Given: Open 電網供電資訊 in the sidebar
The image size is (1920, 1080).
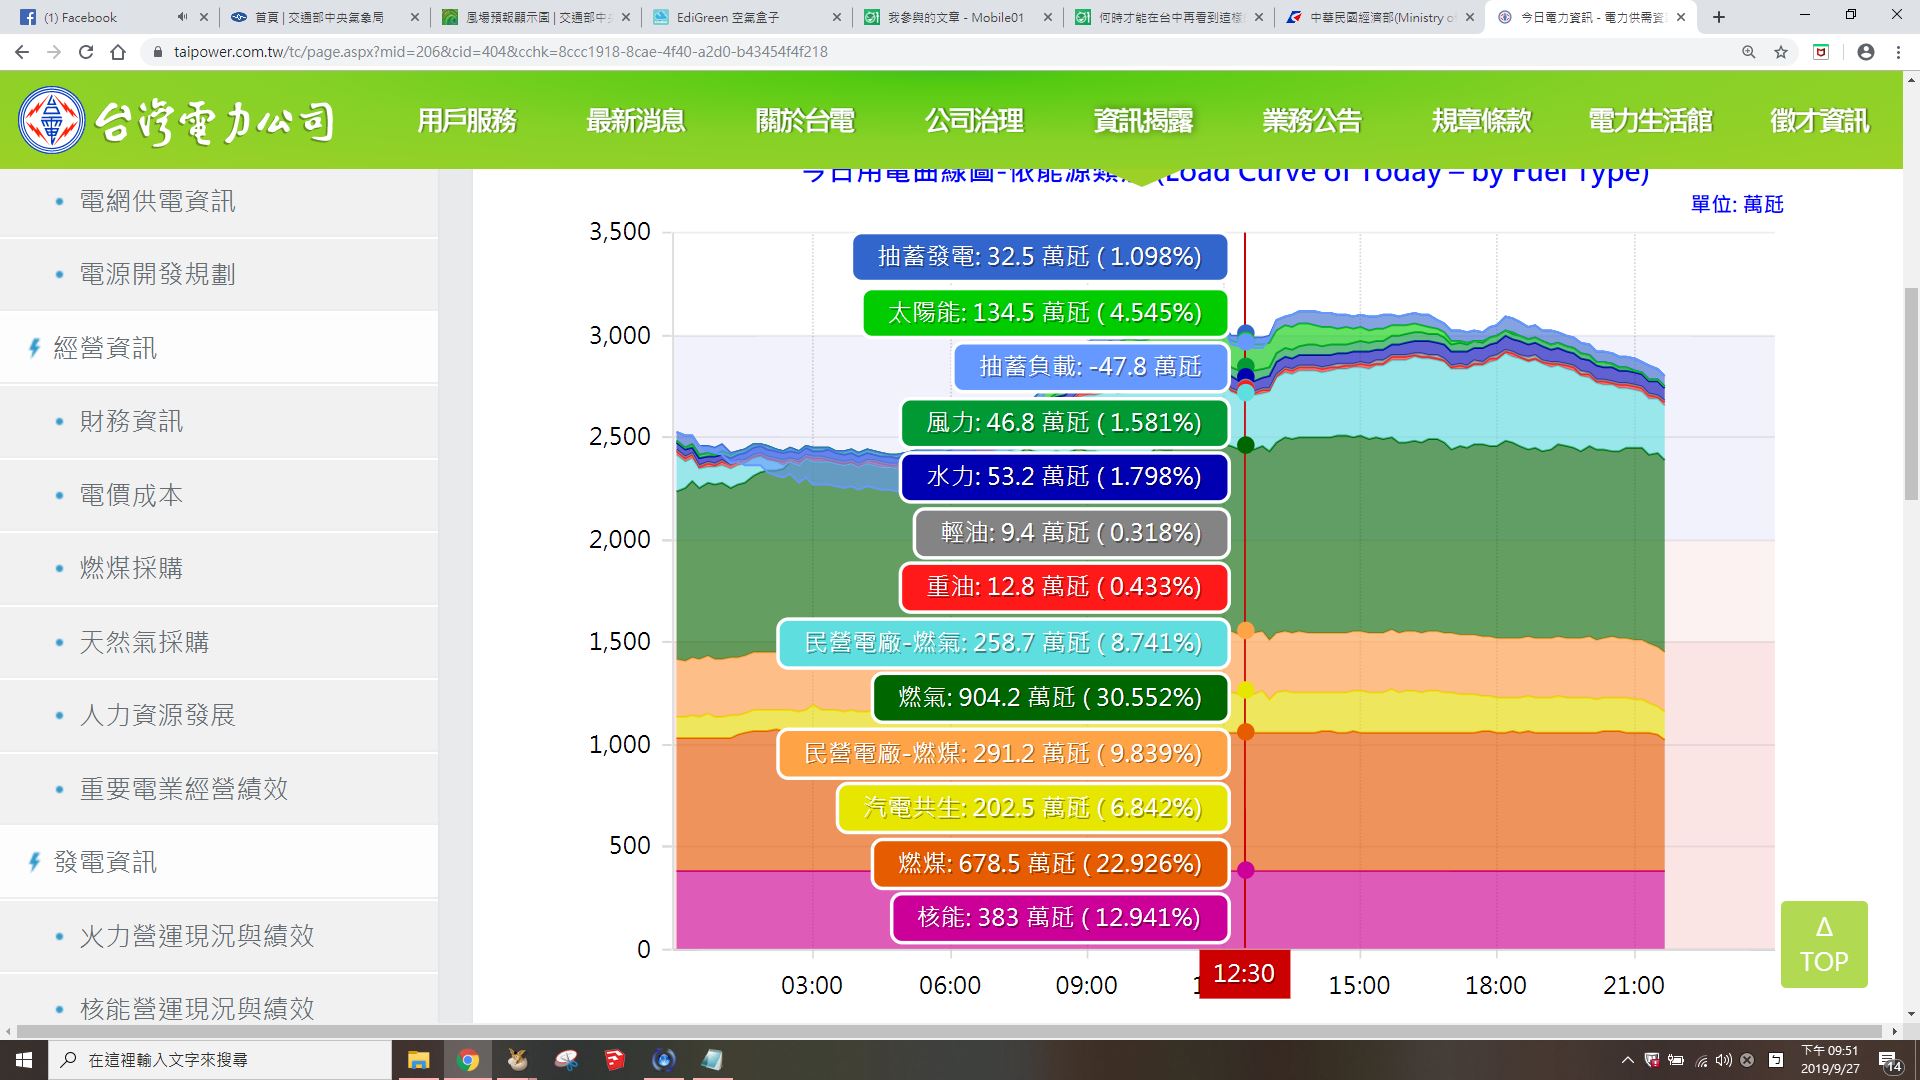Looking at the screenshot, I should (x=218, y=201).
